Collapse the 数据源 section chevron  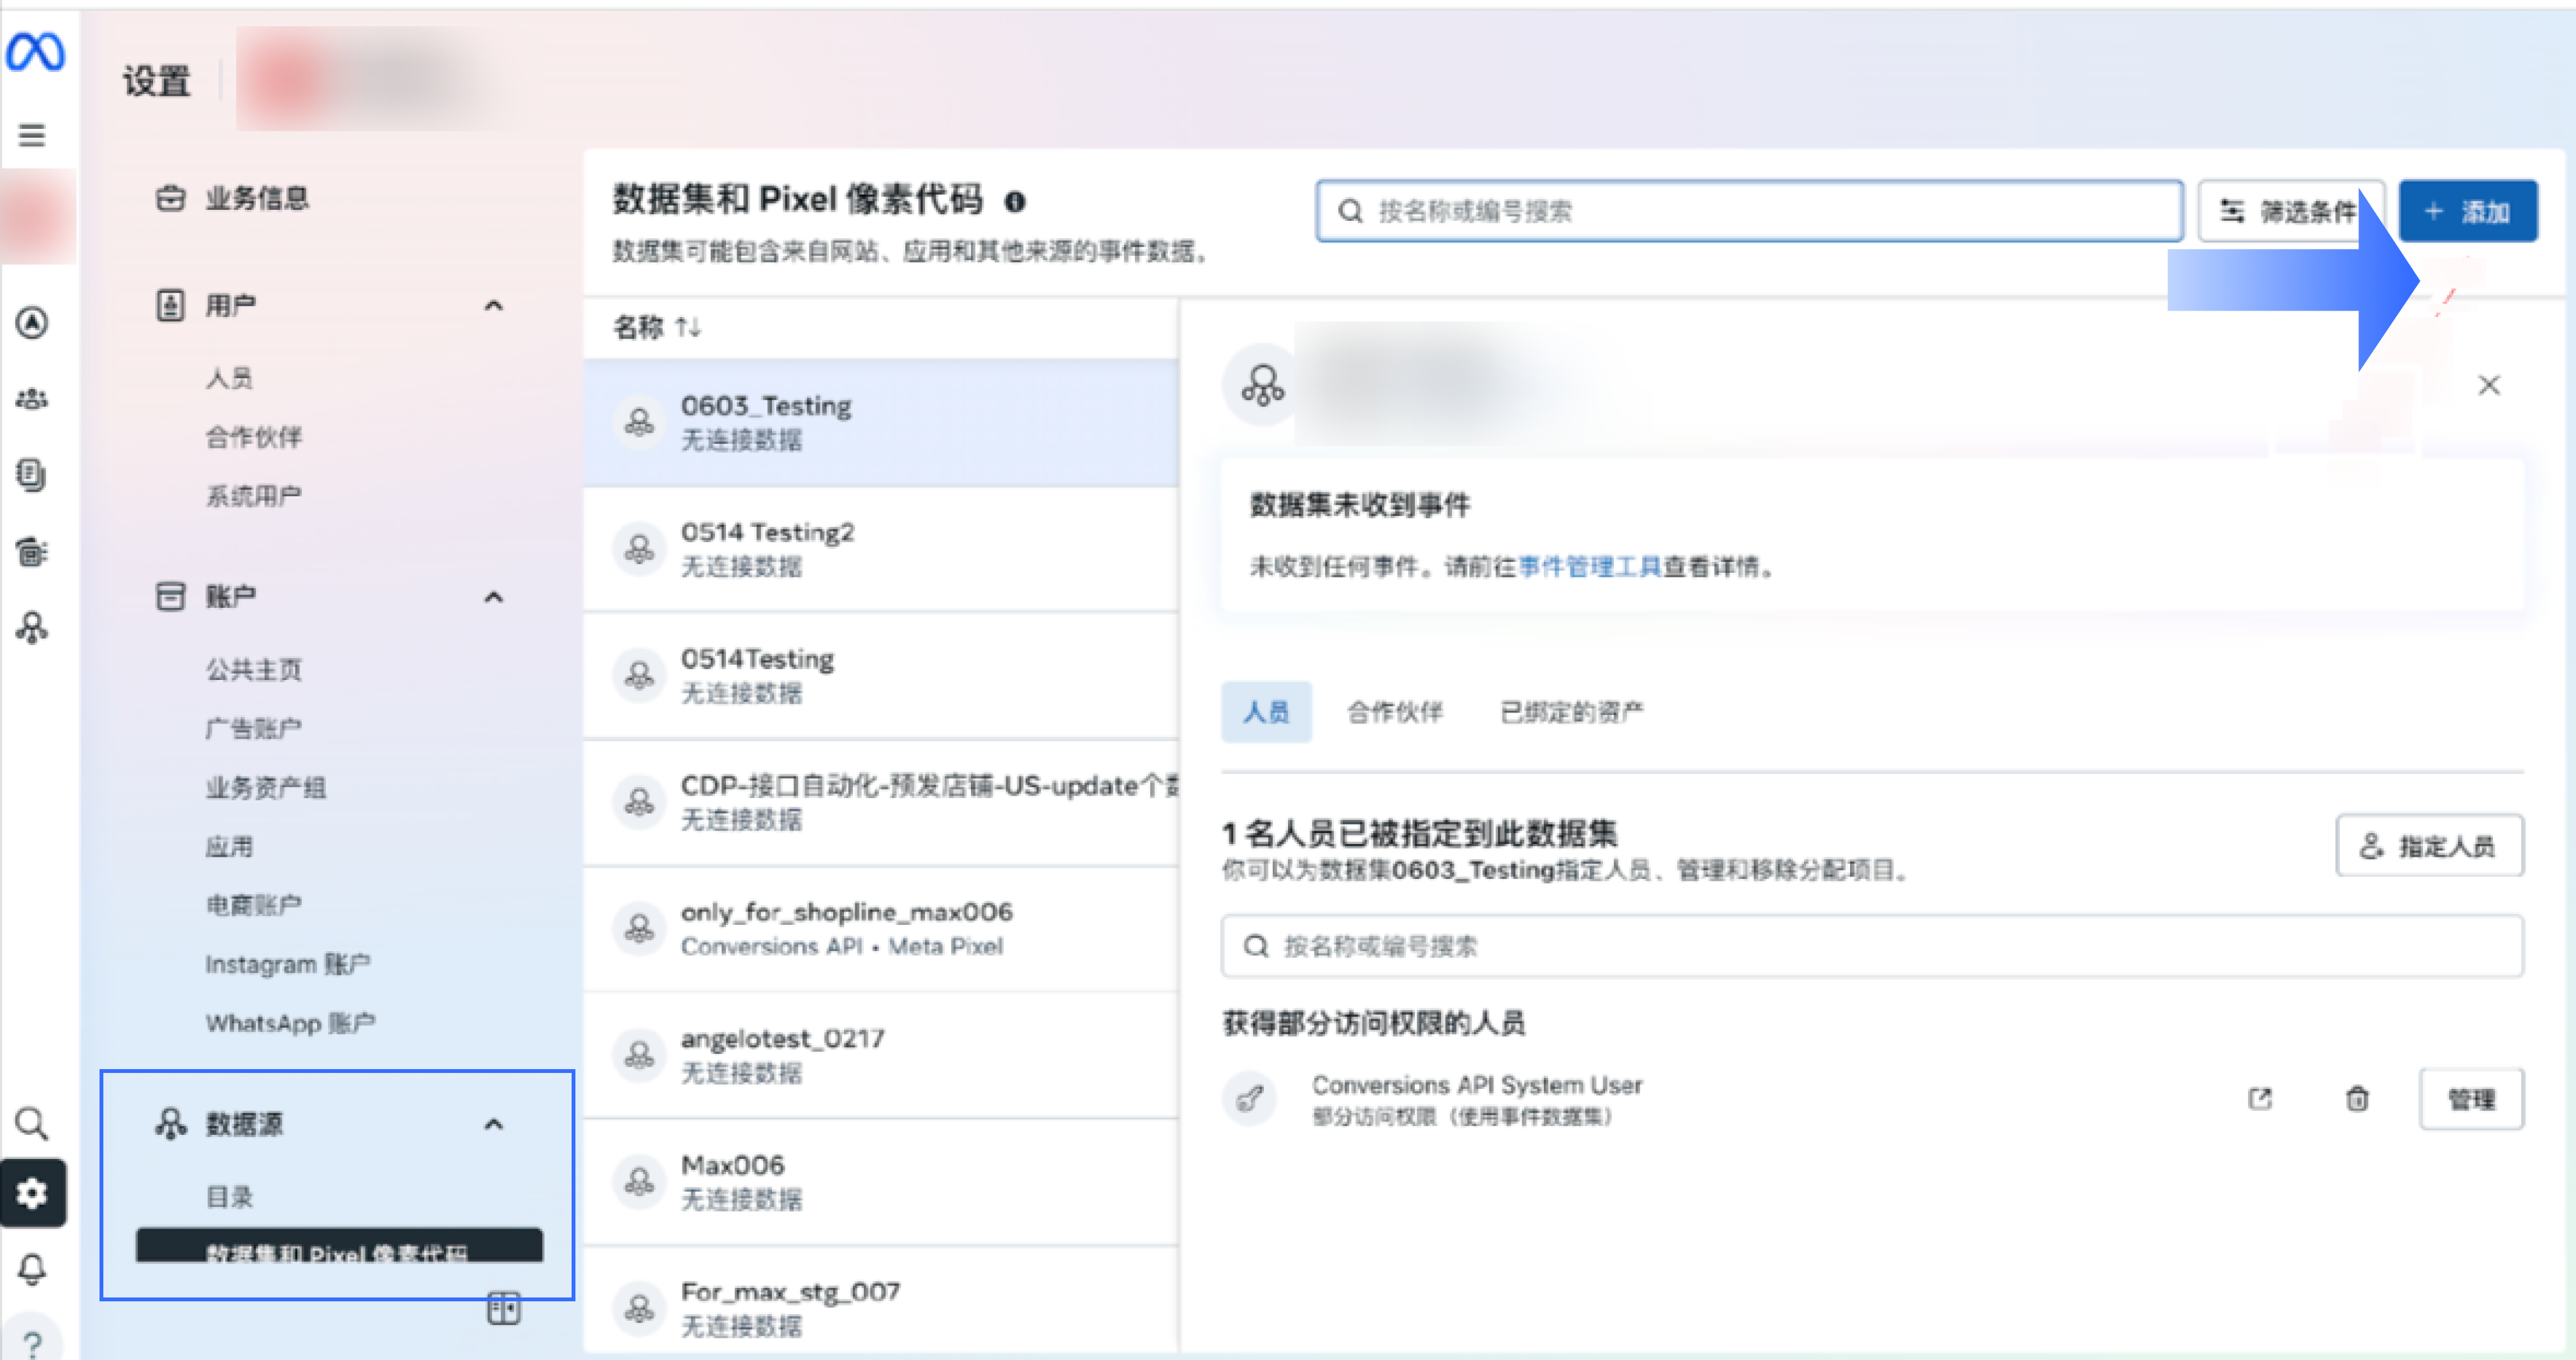tap(493, 1124)
